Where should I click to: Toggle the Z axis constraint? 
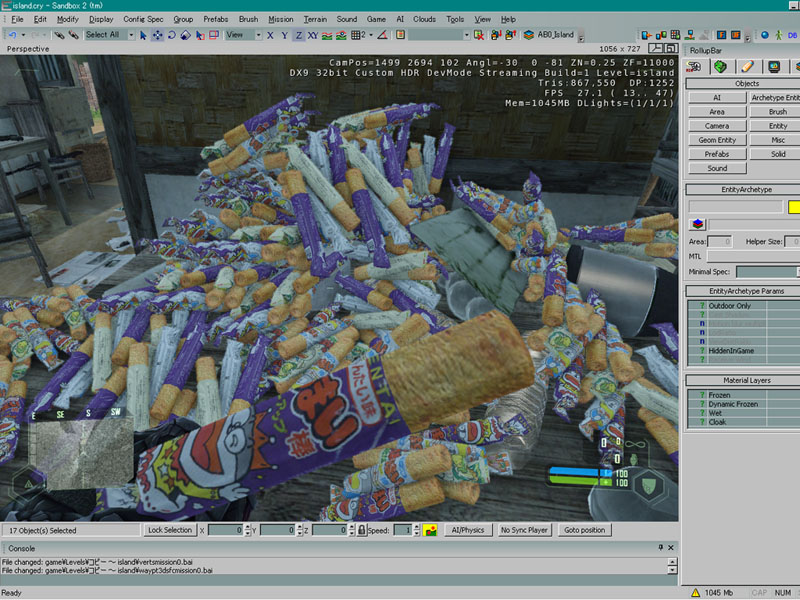click(298, 35)
